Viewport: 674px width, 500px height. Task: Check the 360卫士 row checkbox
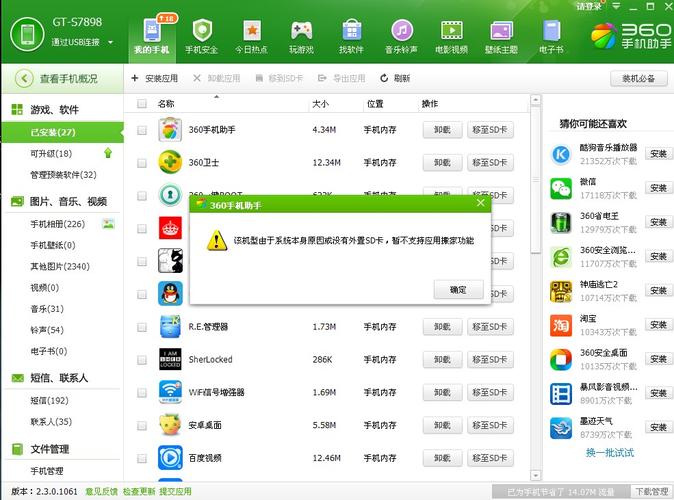[x=141, y=163]
